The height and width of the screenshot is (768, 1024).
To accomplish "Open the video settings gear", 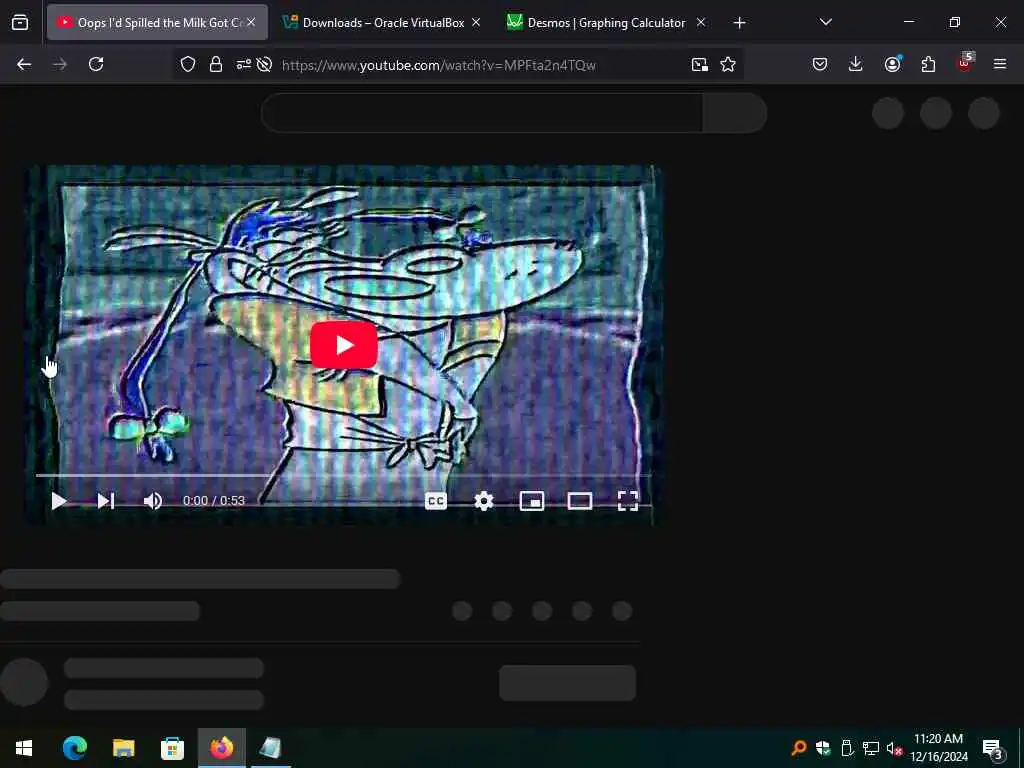I will tap(483, 501).
